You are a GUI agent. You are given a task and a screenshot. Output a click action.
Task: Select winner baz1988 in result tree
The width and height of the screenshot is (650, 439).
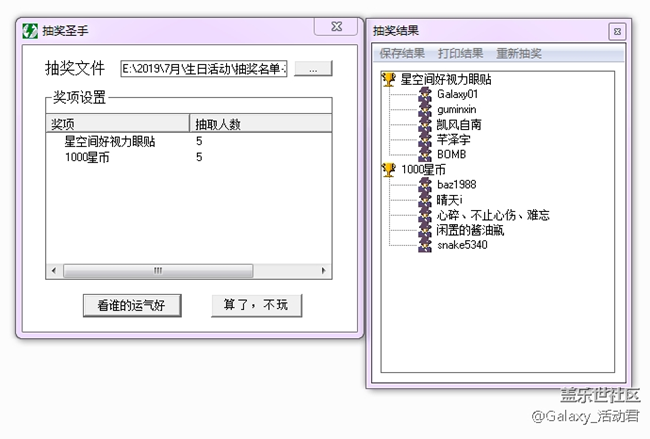(456, 184)
